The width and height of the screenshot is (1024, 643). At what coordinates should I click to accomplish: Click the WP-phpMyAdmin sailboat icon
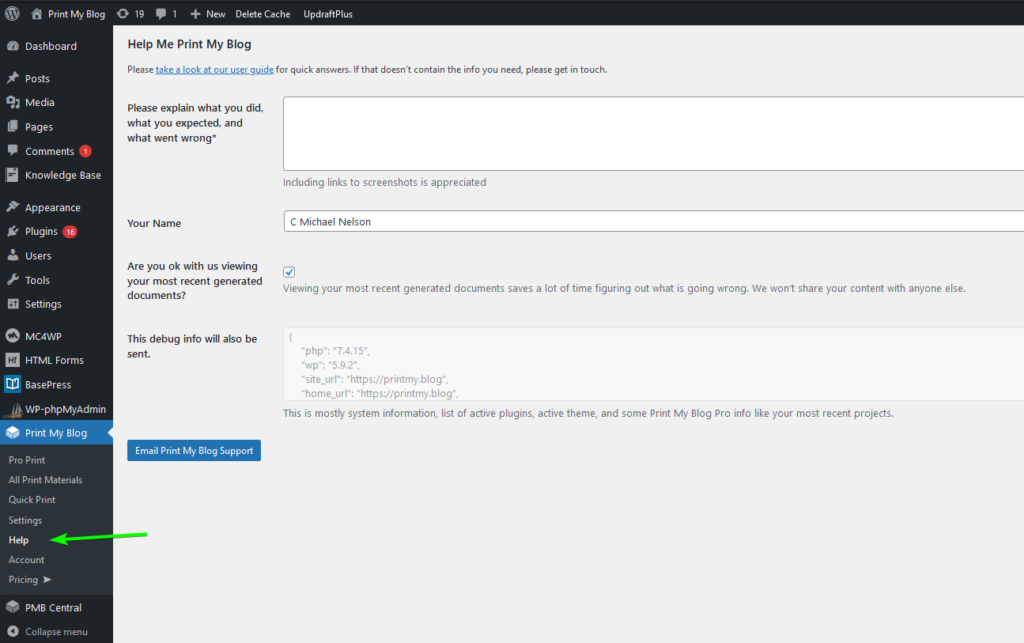tap(14, 409)
